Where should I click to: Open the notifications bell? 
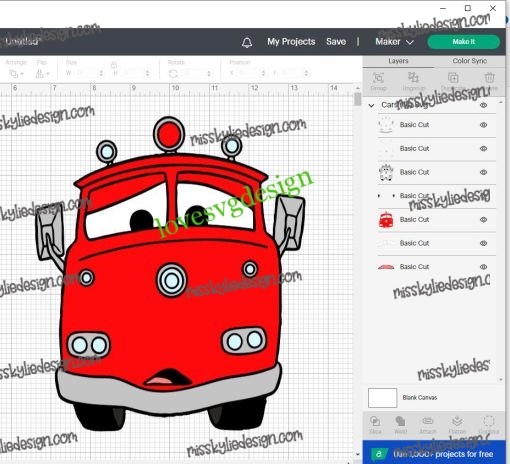point(247,42)
